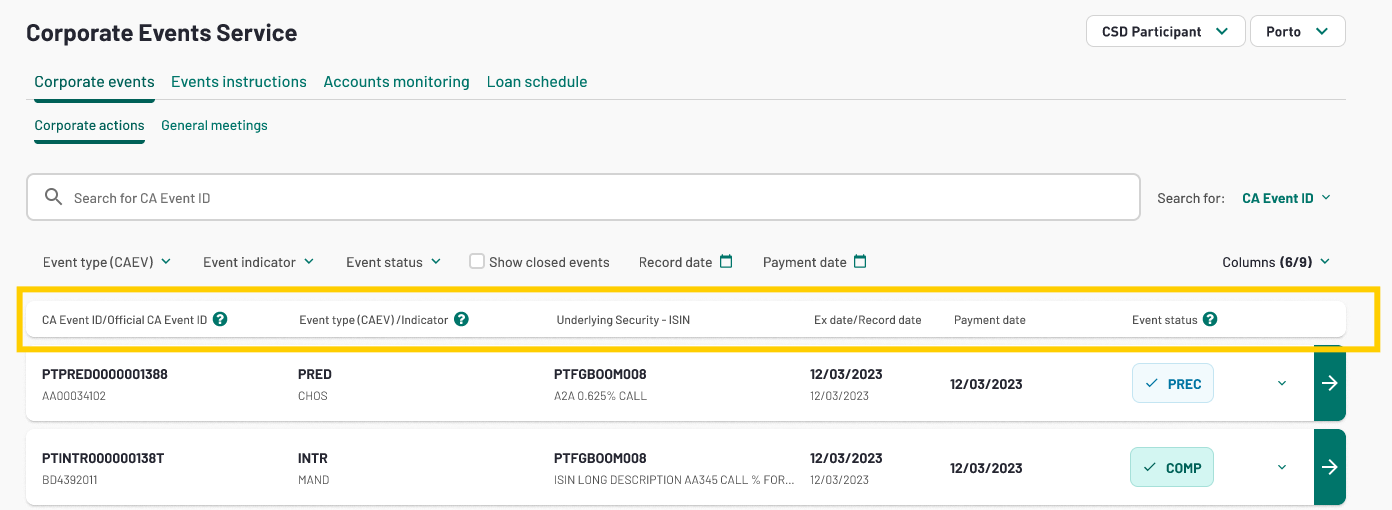The width and height of the screenshot is (1392, 510).
Task: Open the Columns (6/9) selector
Action: pyautogui.click(x=1276, y=262)
